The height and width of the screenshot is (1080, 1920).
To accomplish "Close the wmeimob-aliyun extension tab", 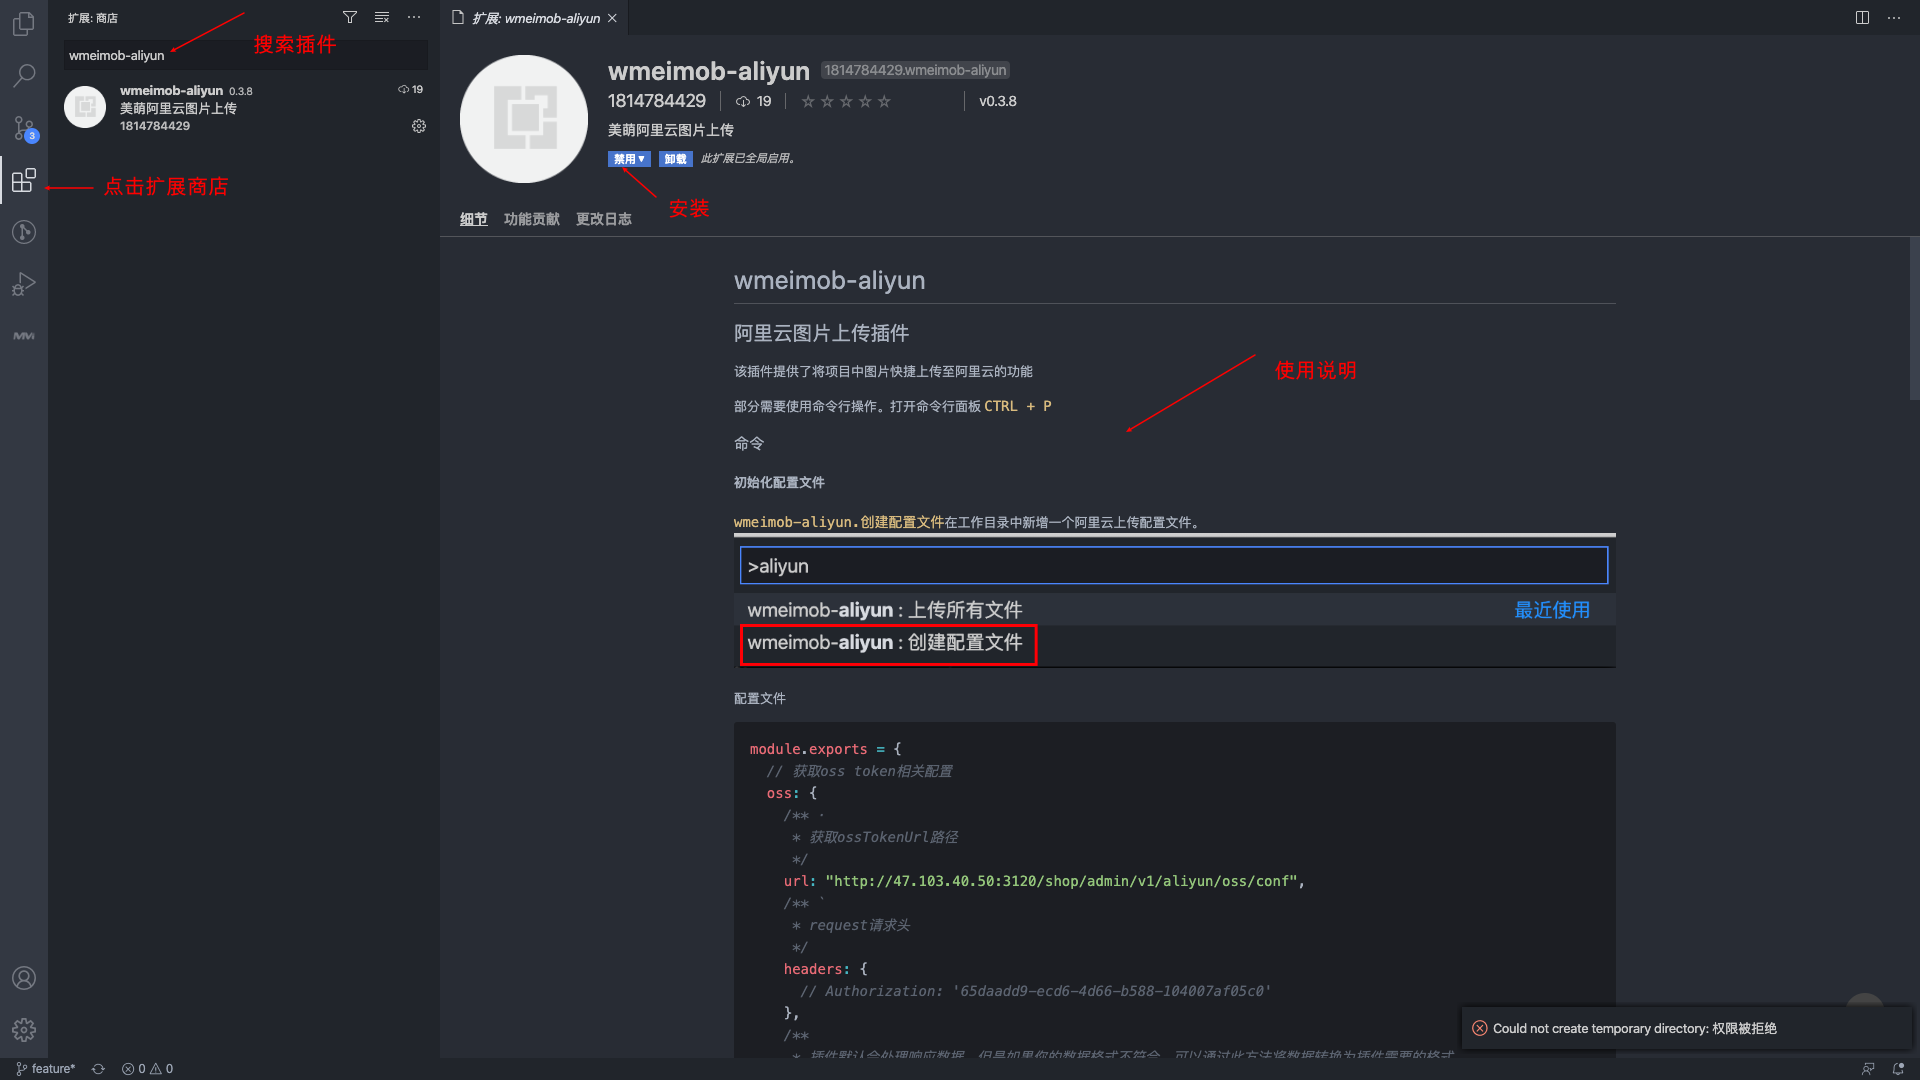I will 612,18.
